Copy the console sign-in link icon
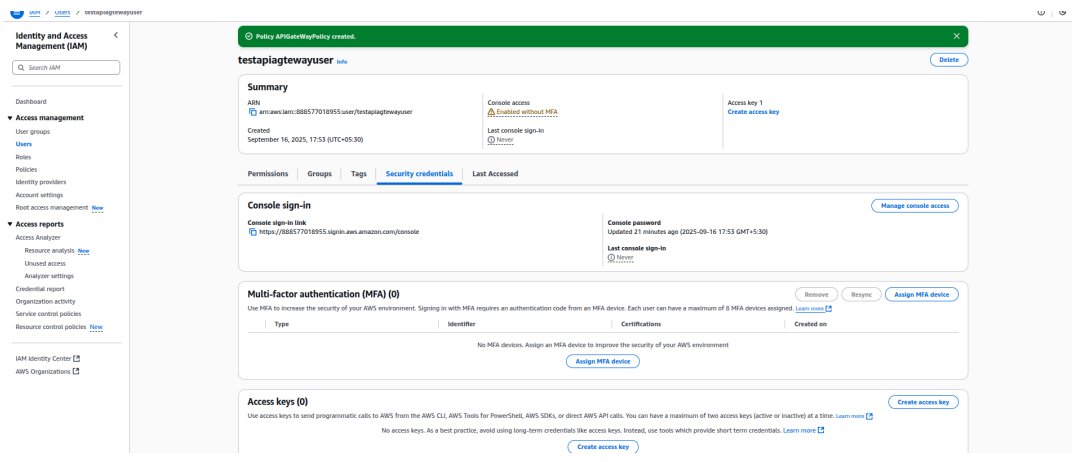This screenshot has height=462, width=1072. coord(252,231)
